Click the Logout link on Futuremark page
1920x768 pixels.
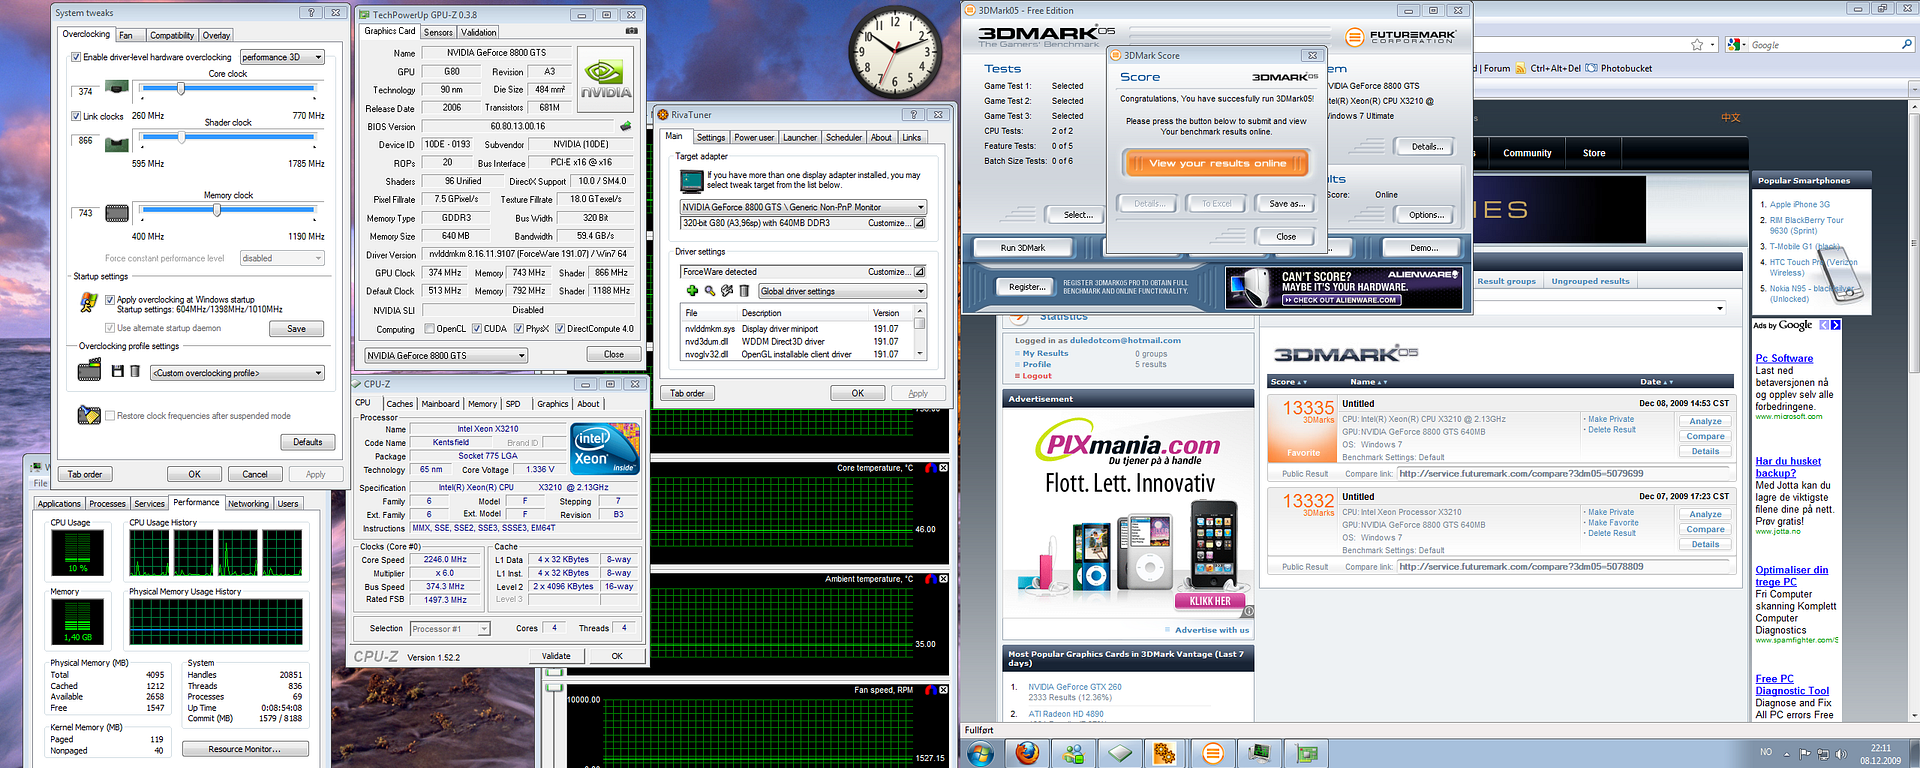tap(1036, 376)
